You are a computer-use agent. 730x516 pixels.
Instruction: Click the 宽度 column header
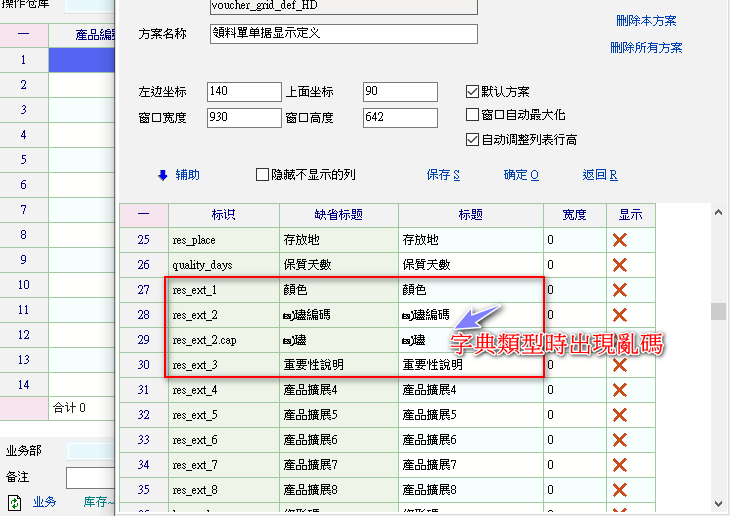pos(574,215)
